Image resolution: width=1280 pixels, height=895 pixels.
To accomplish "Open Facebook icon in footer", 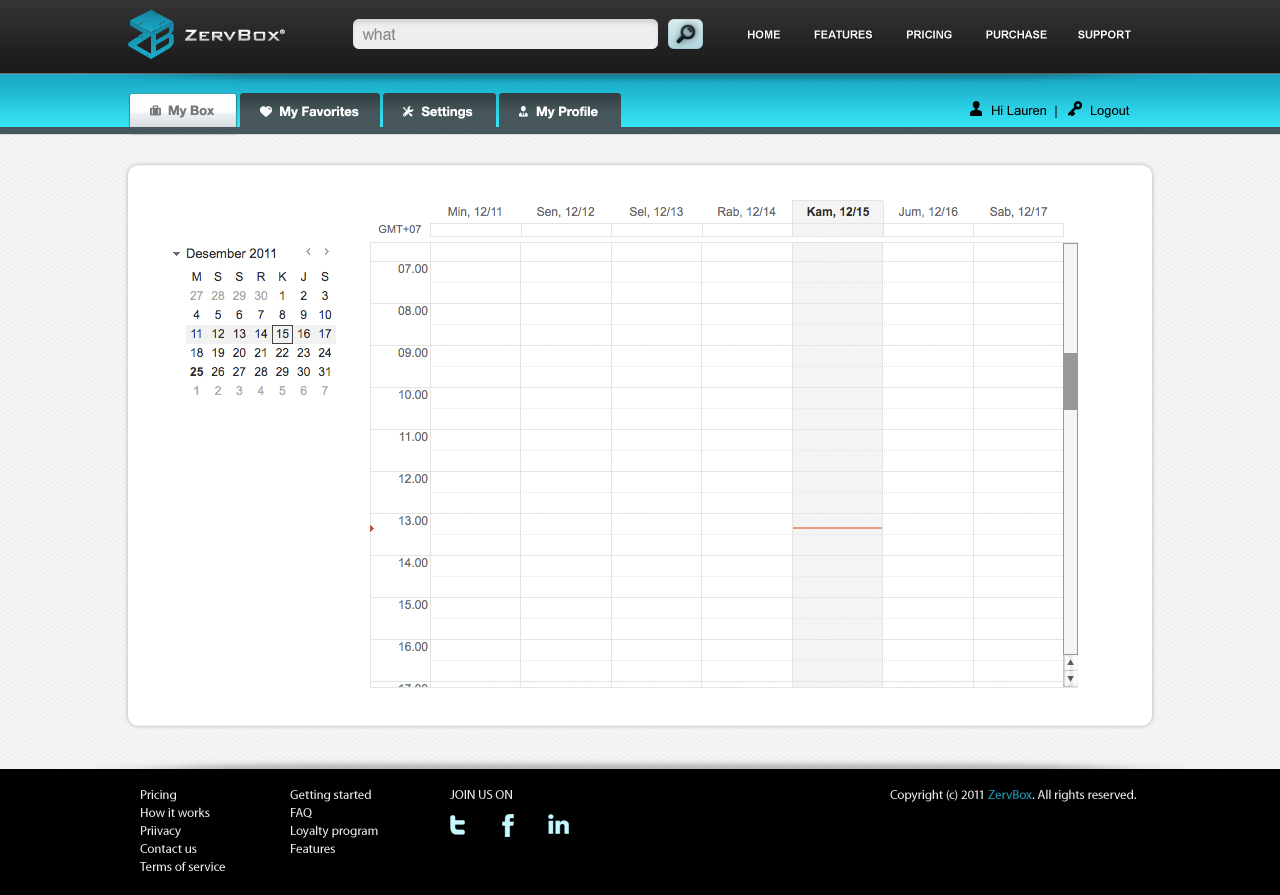I will 508,825.
